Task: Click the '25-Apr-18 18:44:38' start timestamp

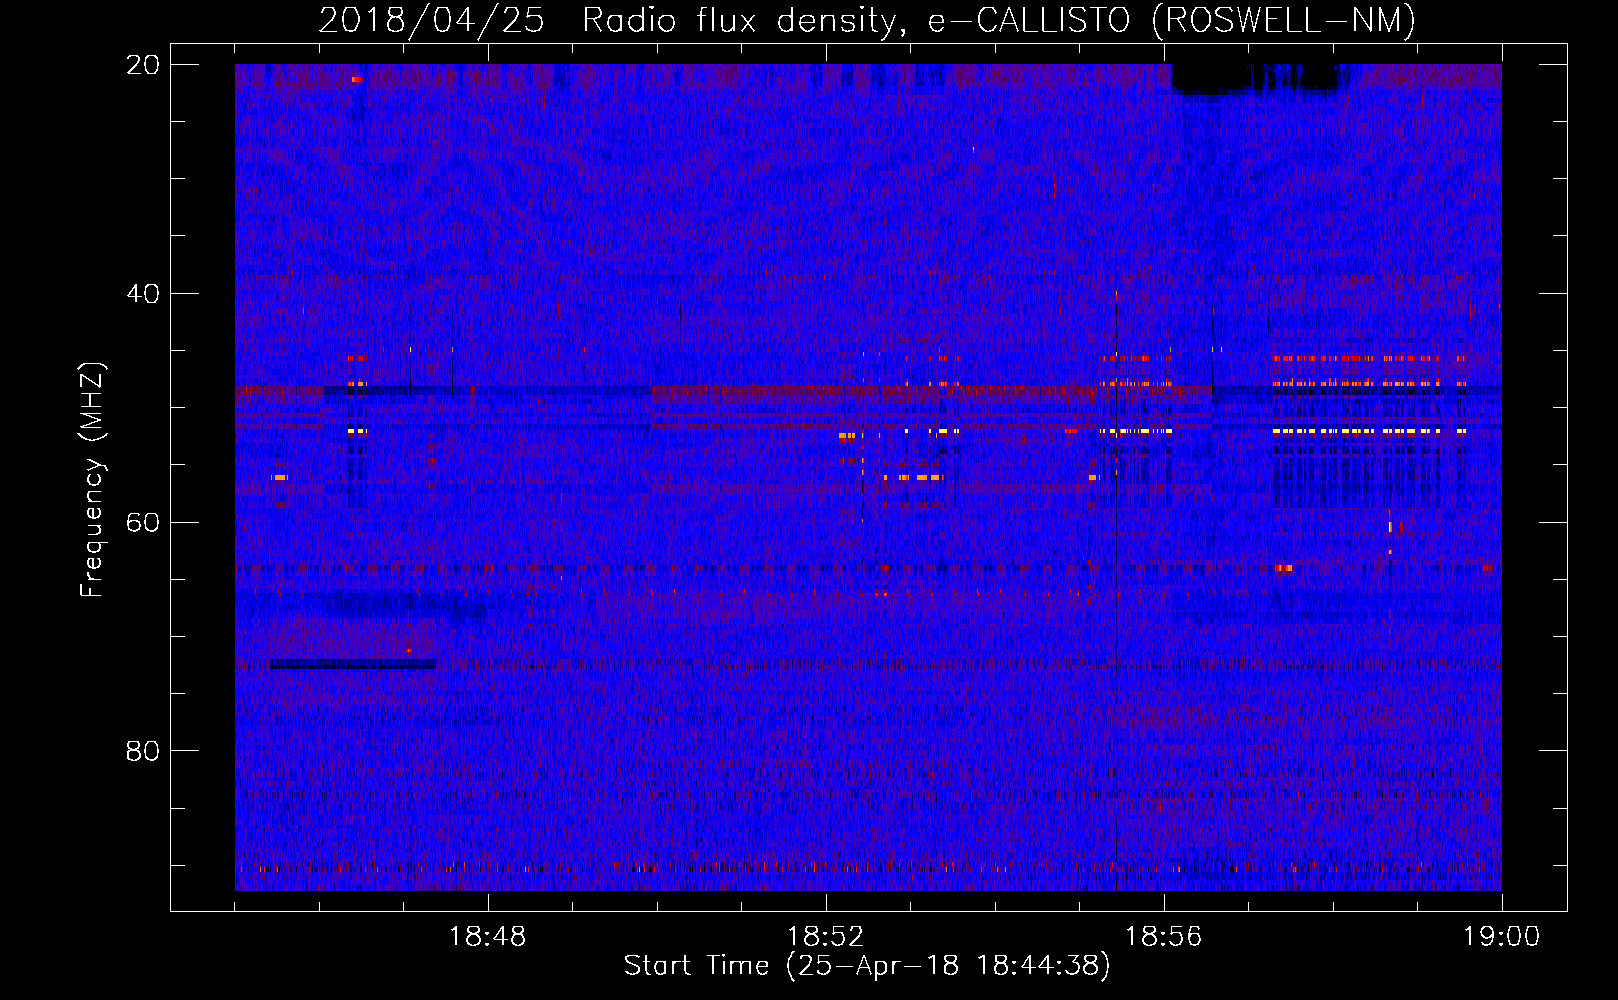Action: 949,966
